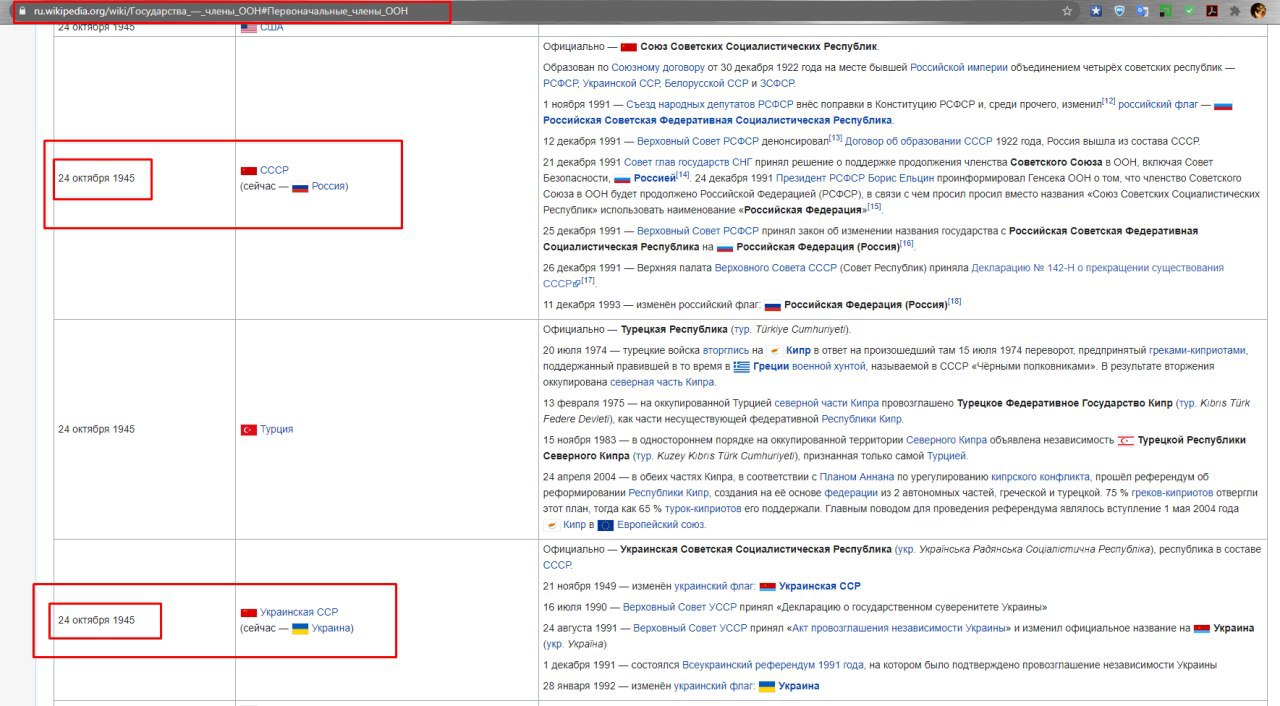This screenshot has width=1280, height=706.
Task: Click the US flag beside США
Action: [249, 28]
